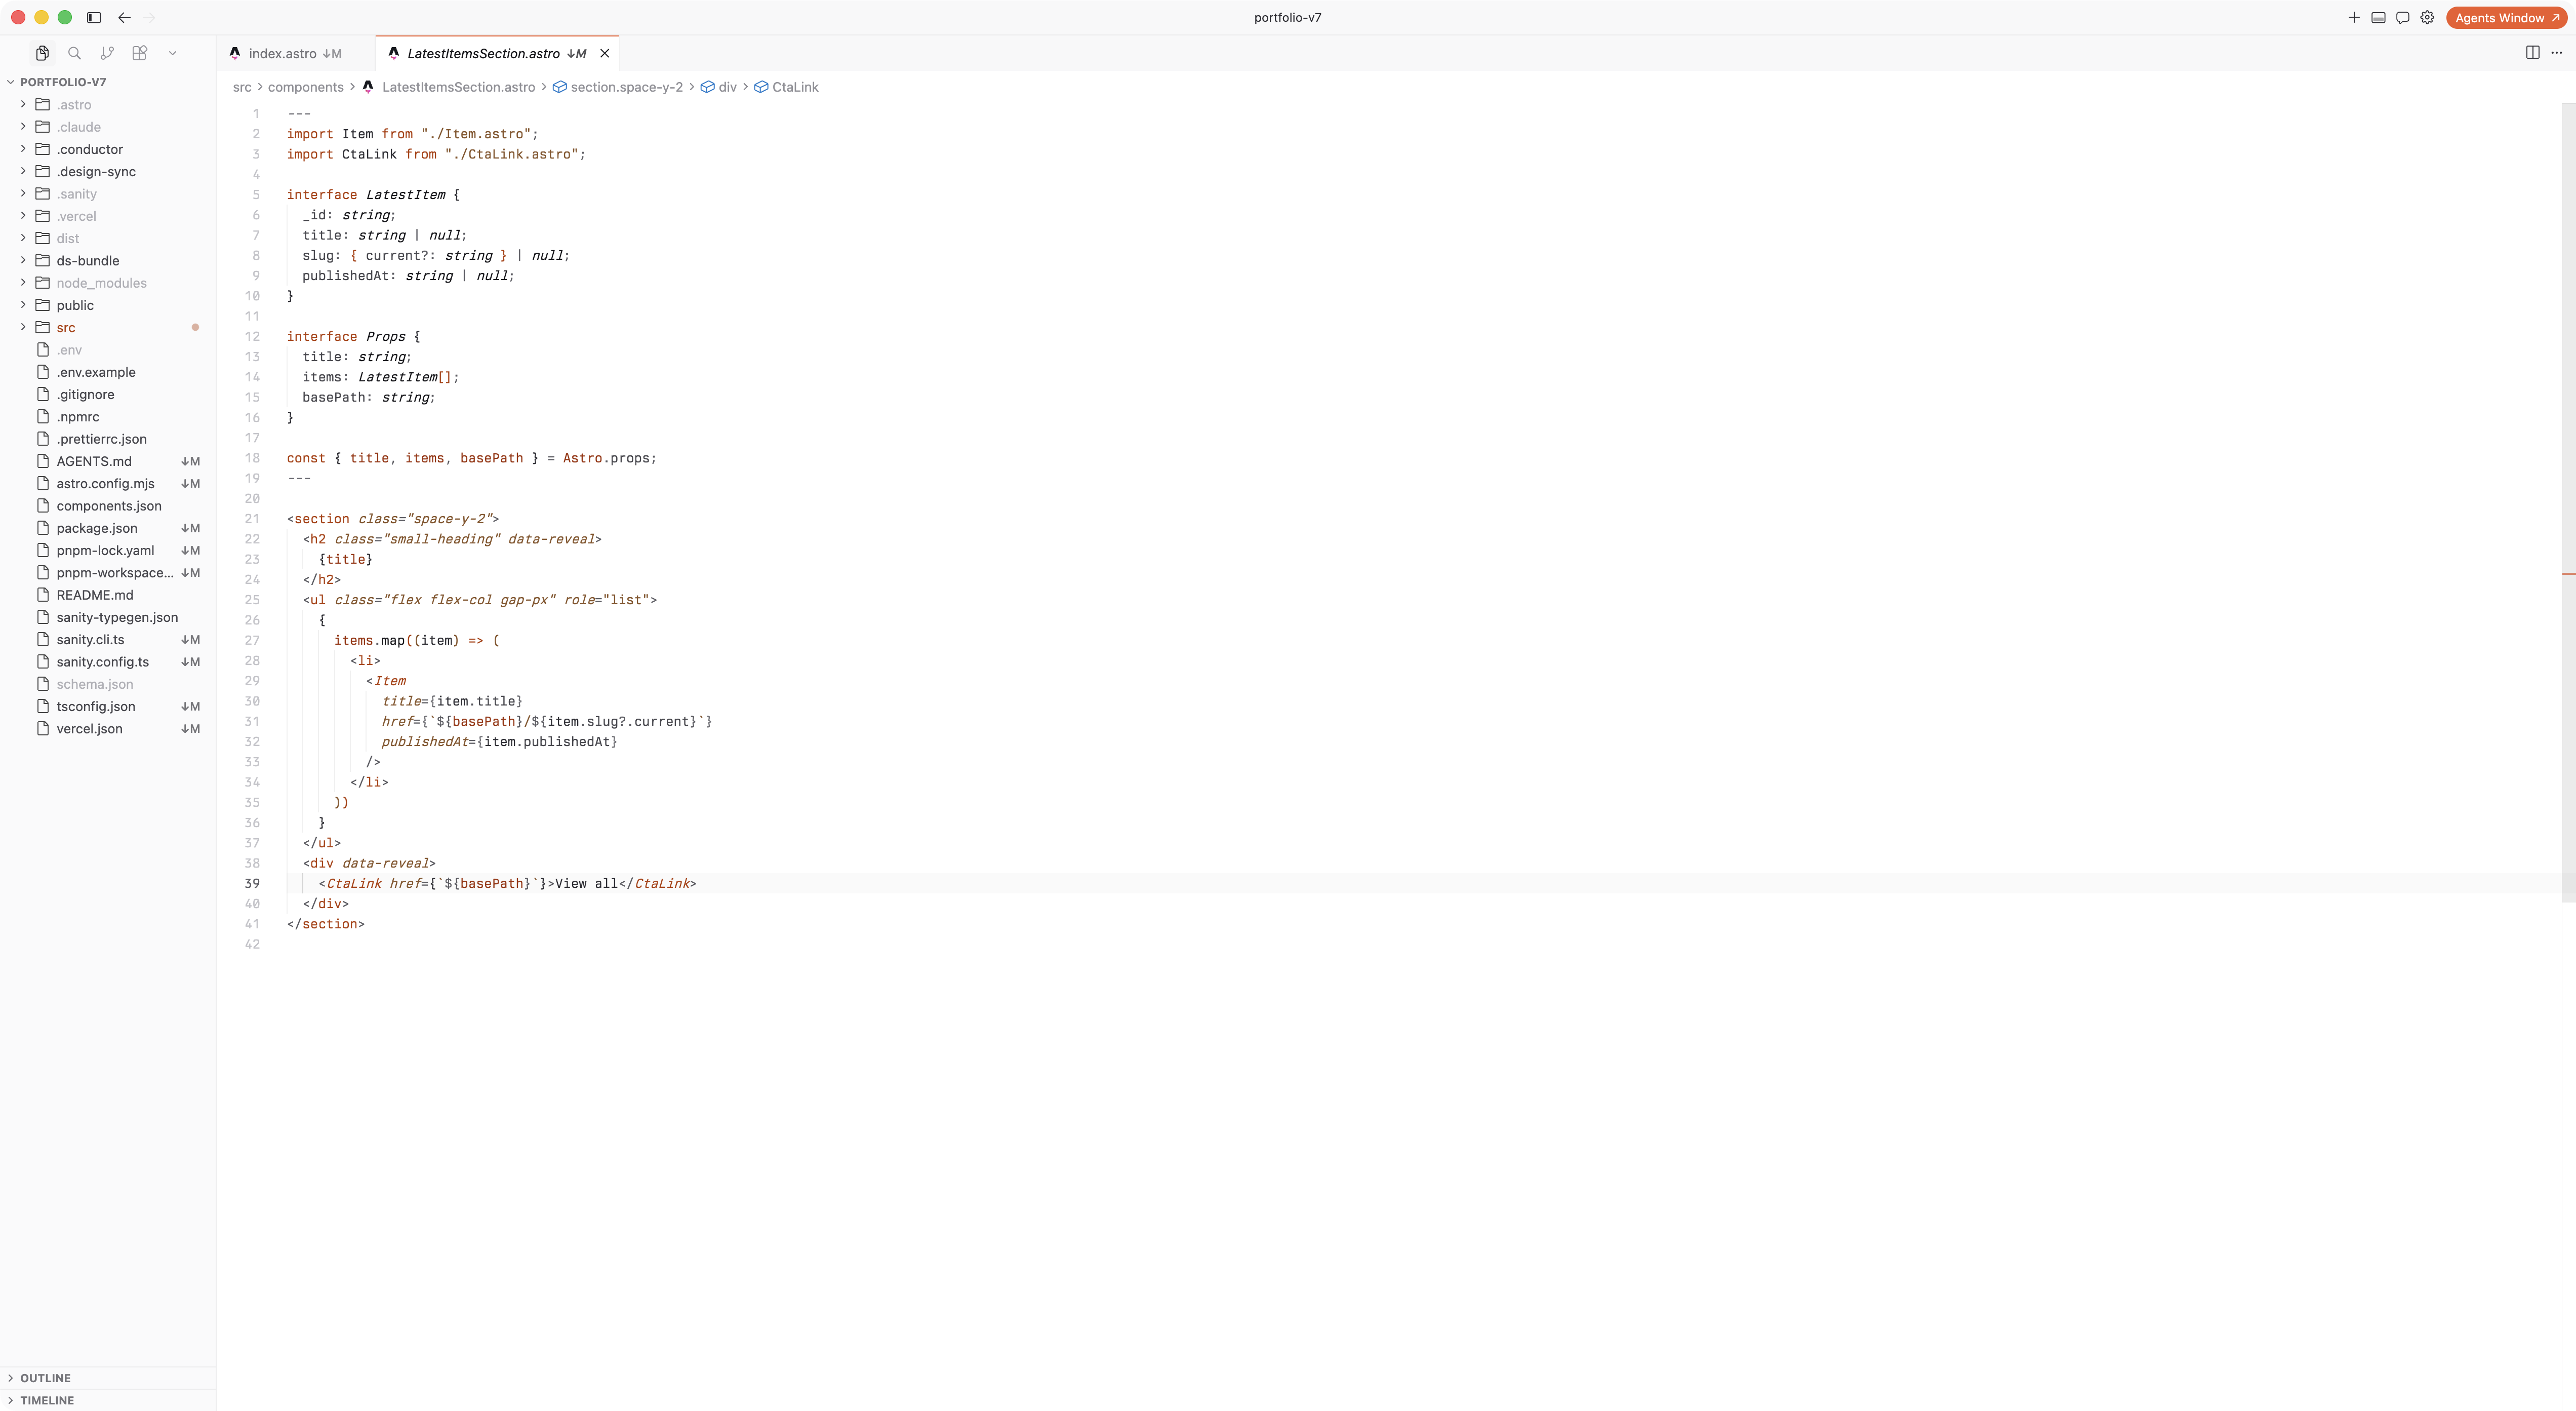Image resolution: width=2576 pixels, height=1411 pixels.
Task: Expand the OUTLINE section
Action: tap(108, 1378)
